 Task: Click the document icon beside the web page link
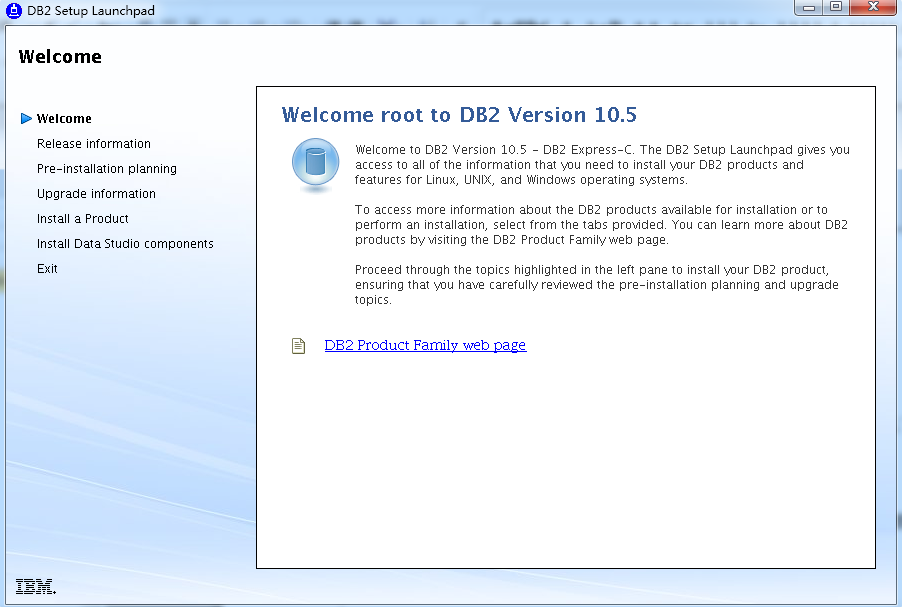[x=299, y=346]
